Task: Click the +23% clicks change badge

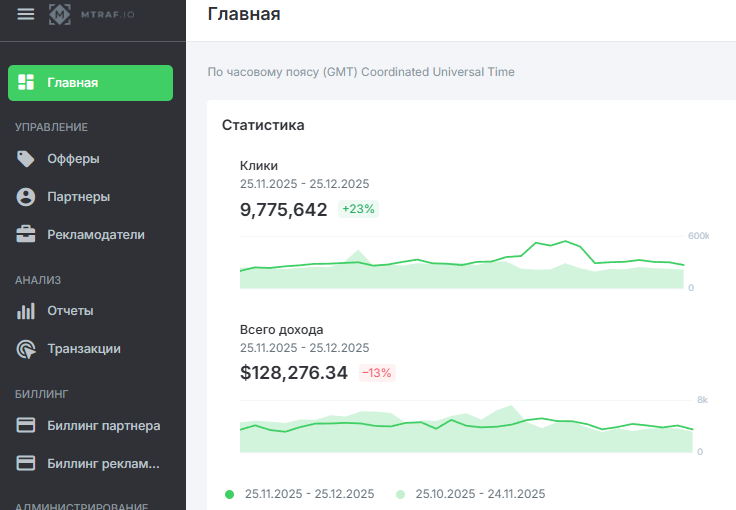Action: tap(358, 210)
